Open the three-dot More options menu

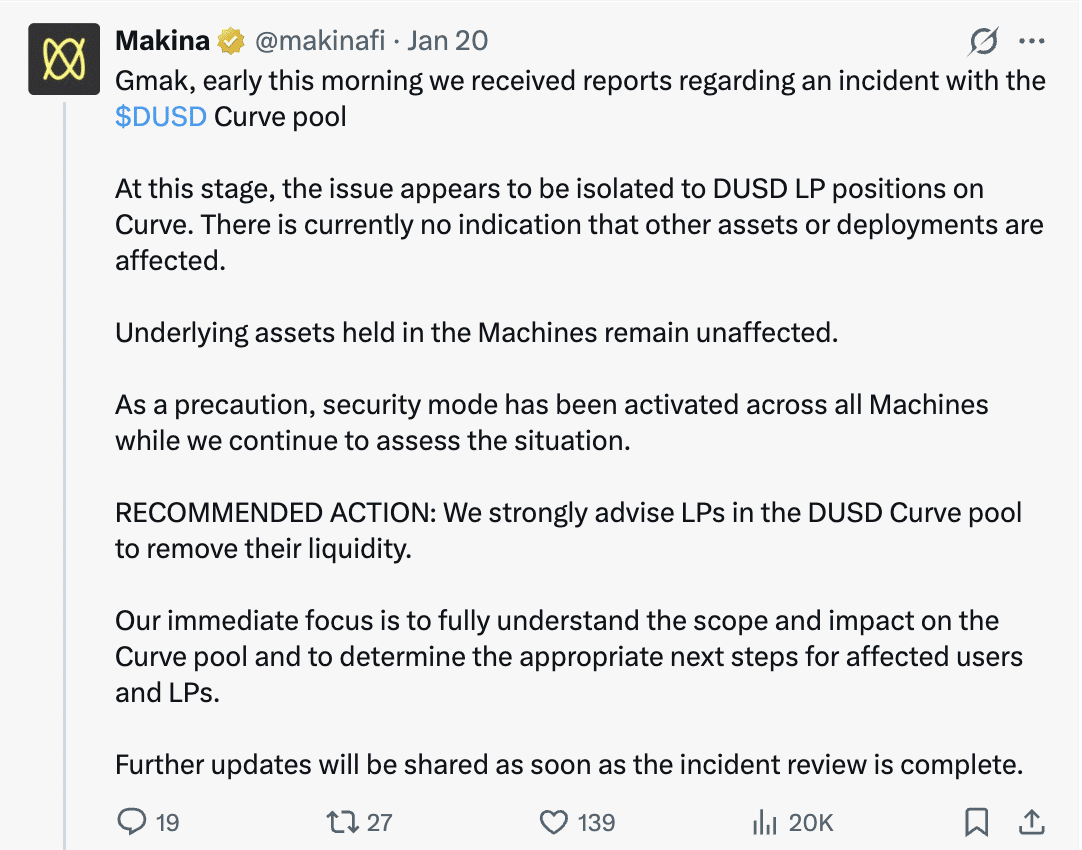pyautogui.click(x=1031, y=41)
